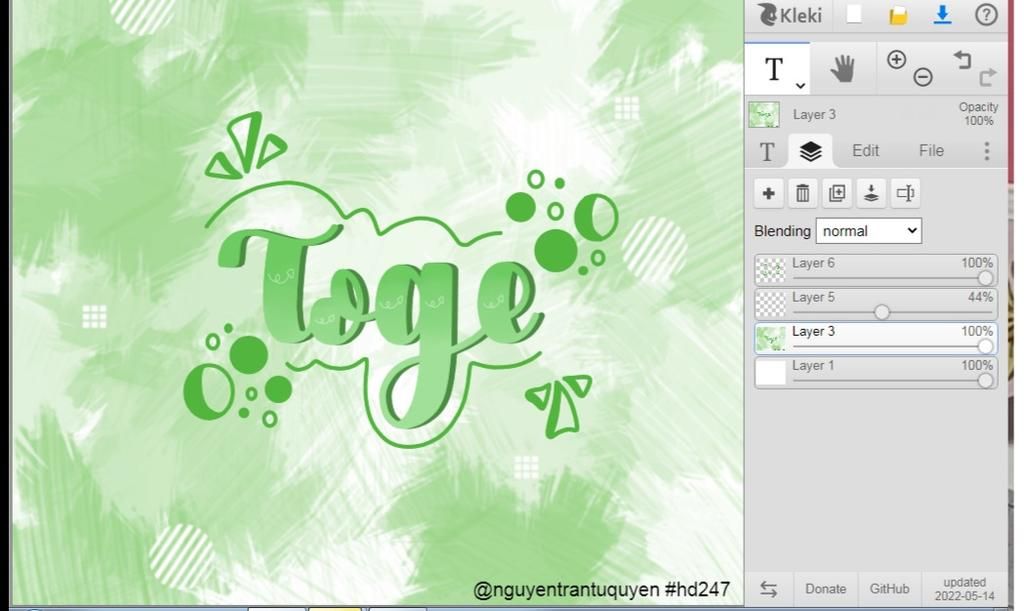This screenshot has height=611, width=1024.
Task: Click the current Layer 3 preview thumbnail
Action: pos(763,114)
